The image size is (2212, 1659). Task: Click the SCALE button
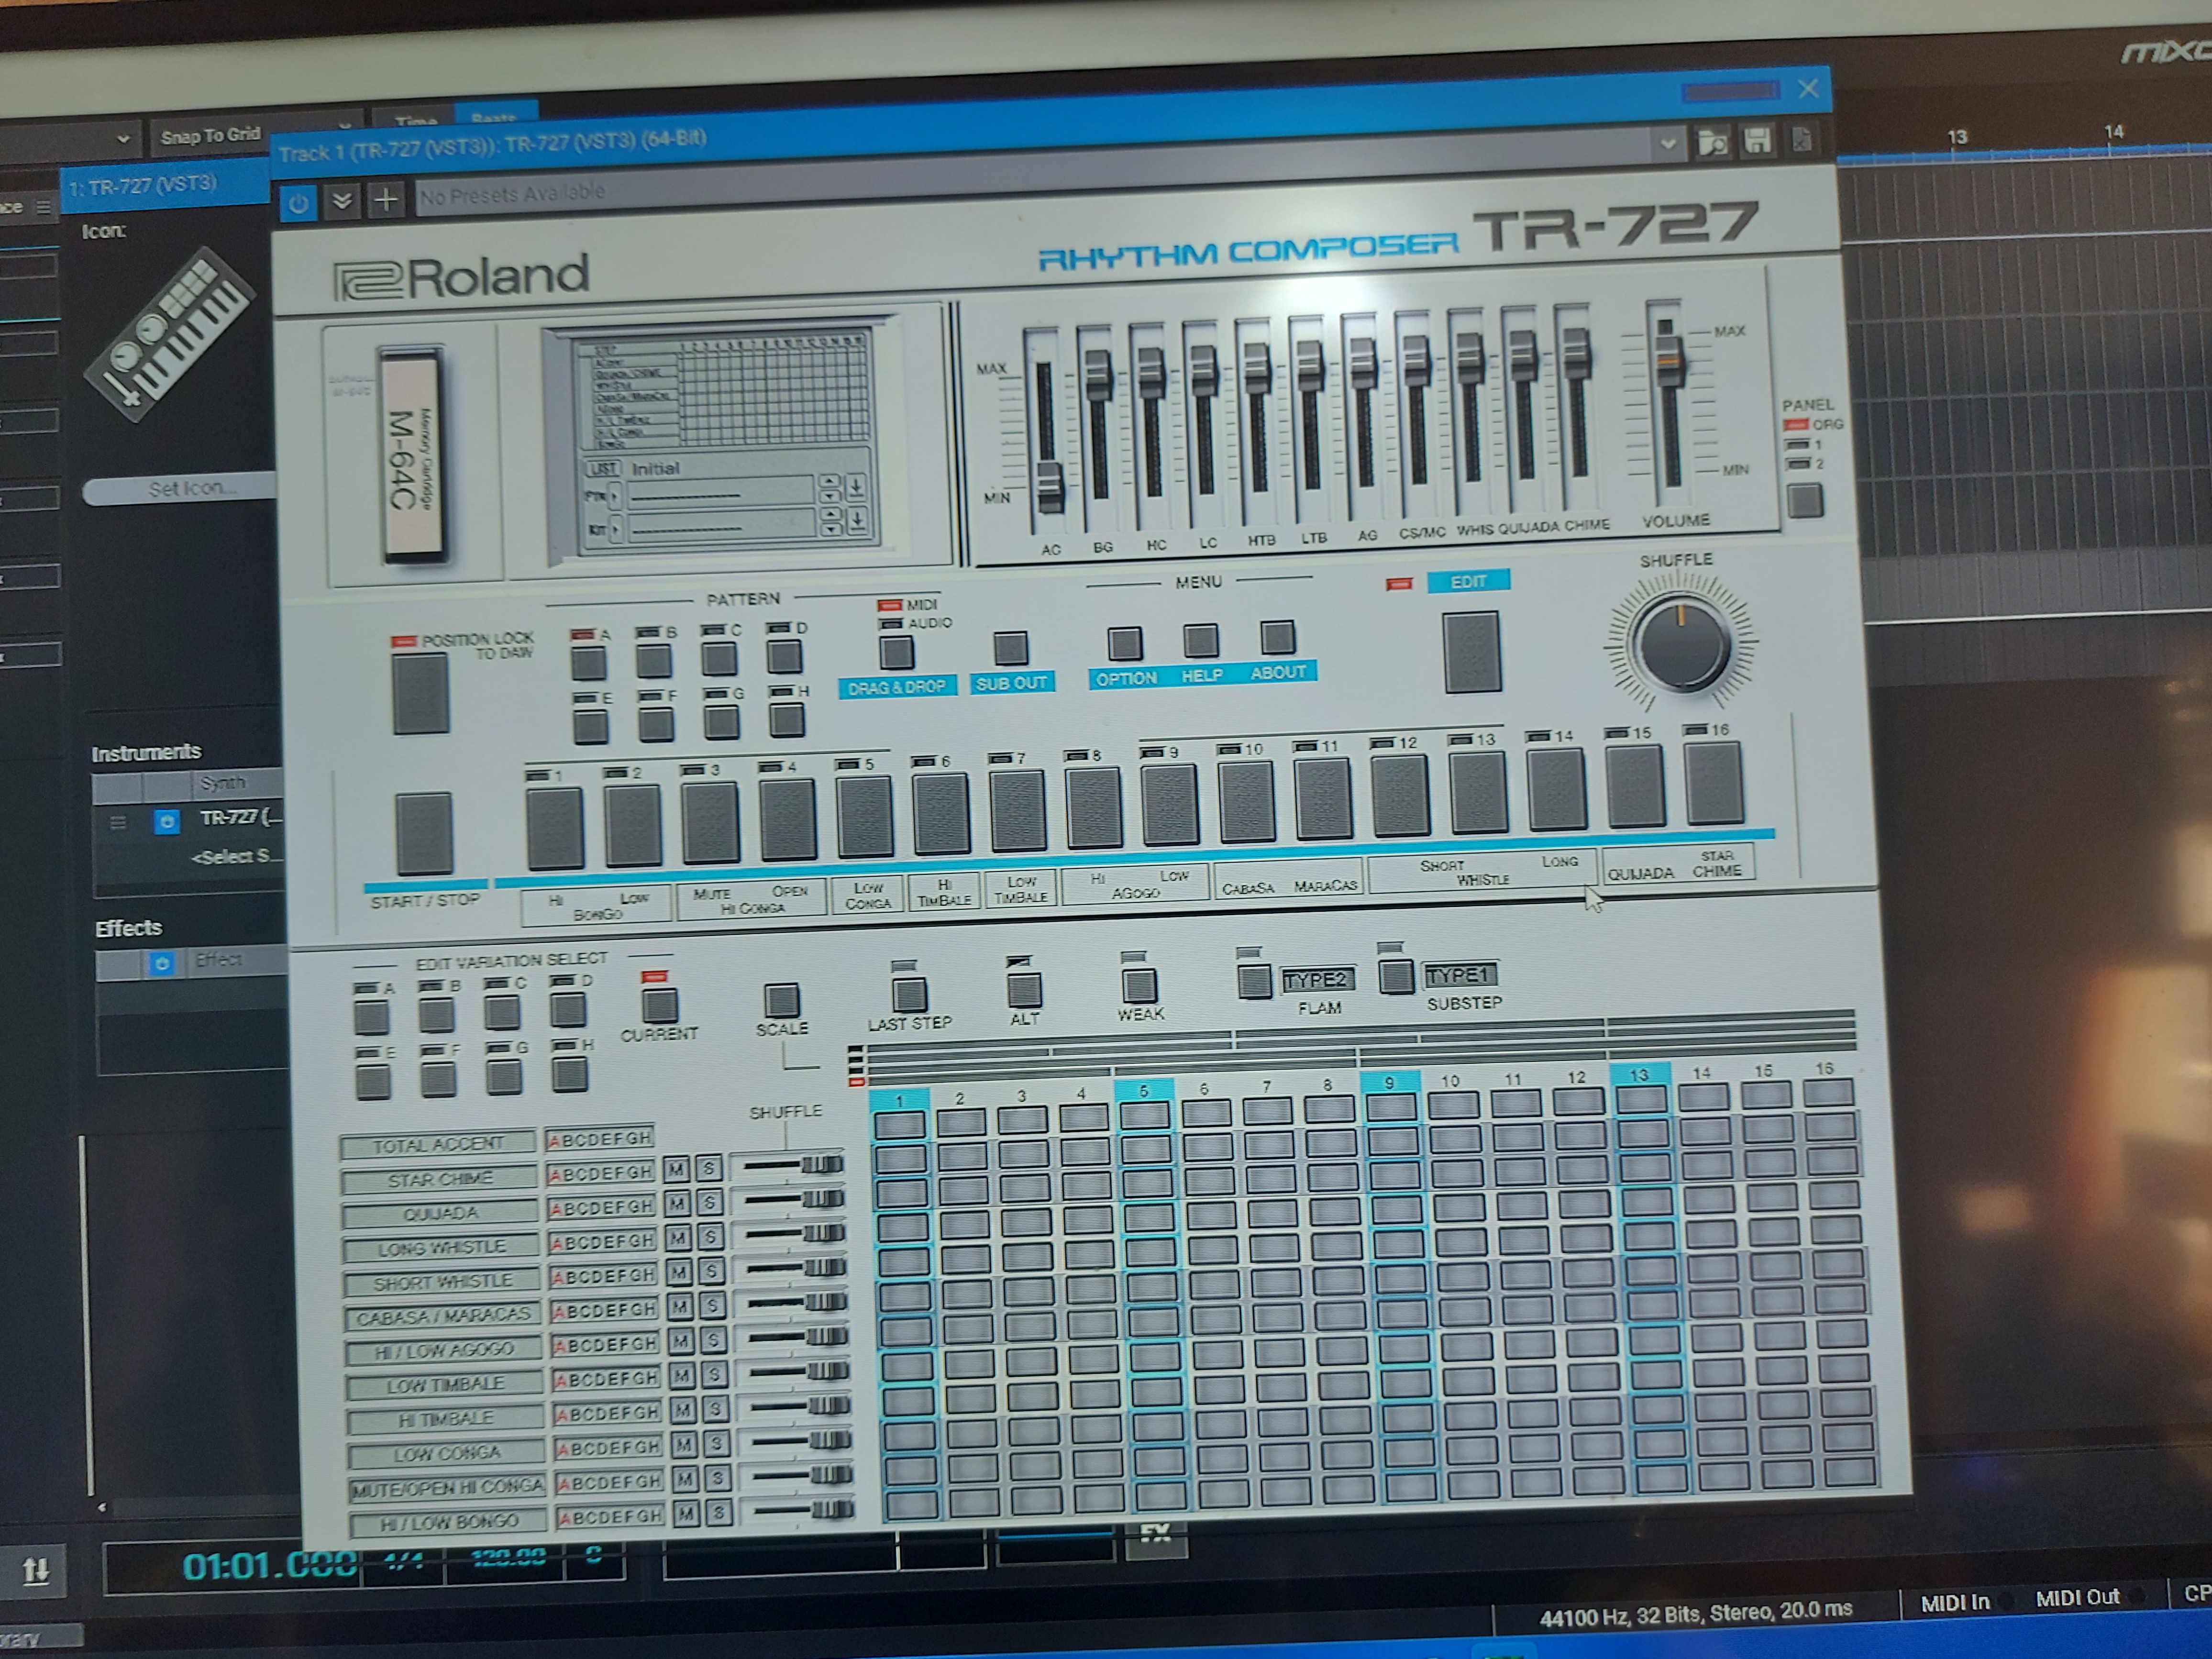(781, 999)
